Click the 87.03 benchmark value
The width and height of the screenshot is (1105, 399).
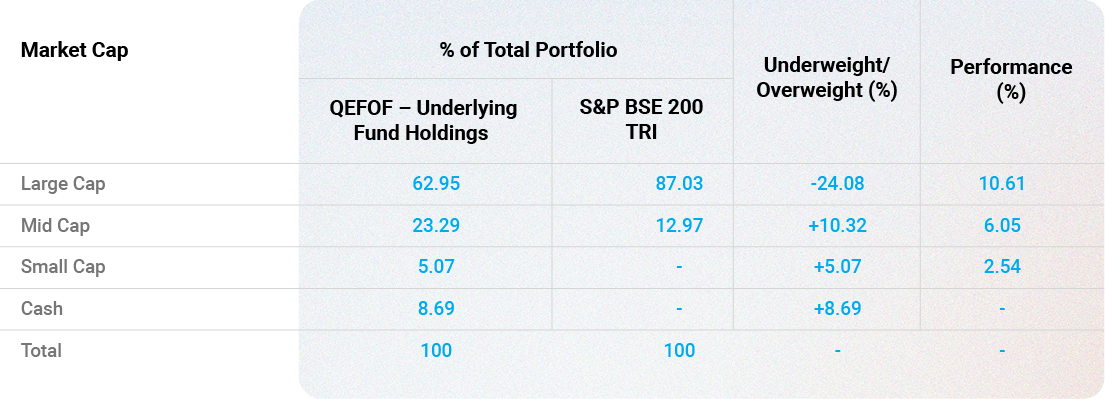click(679, 184)
